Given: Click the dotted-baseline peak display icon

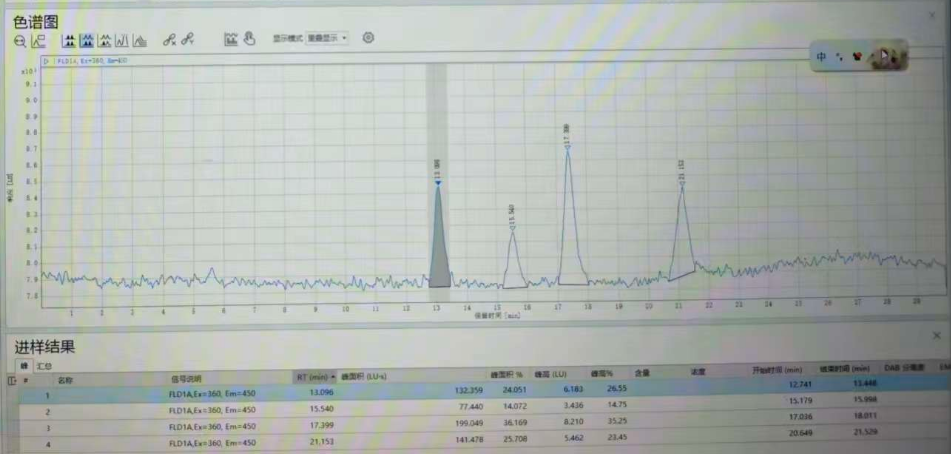Looking at the screenshot, I should pos(105,40).
